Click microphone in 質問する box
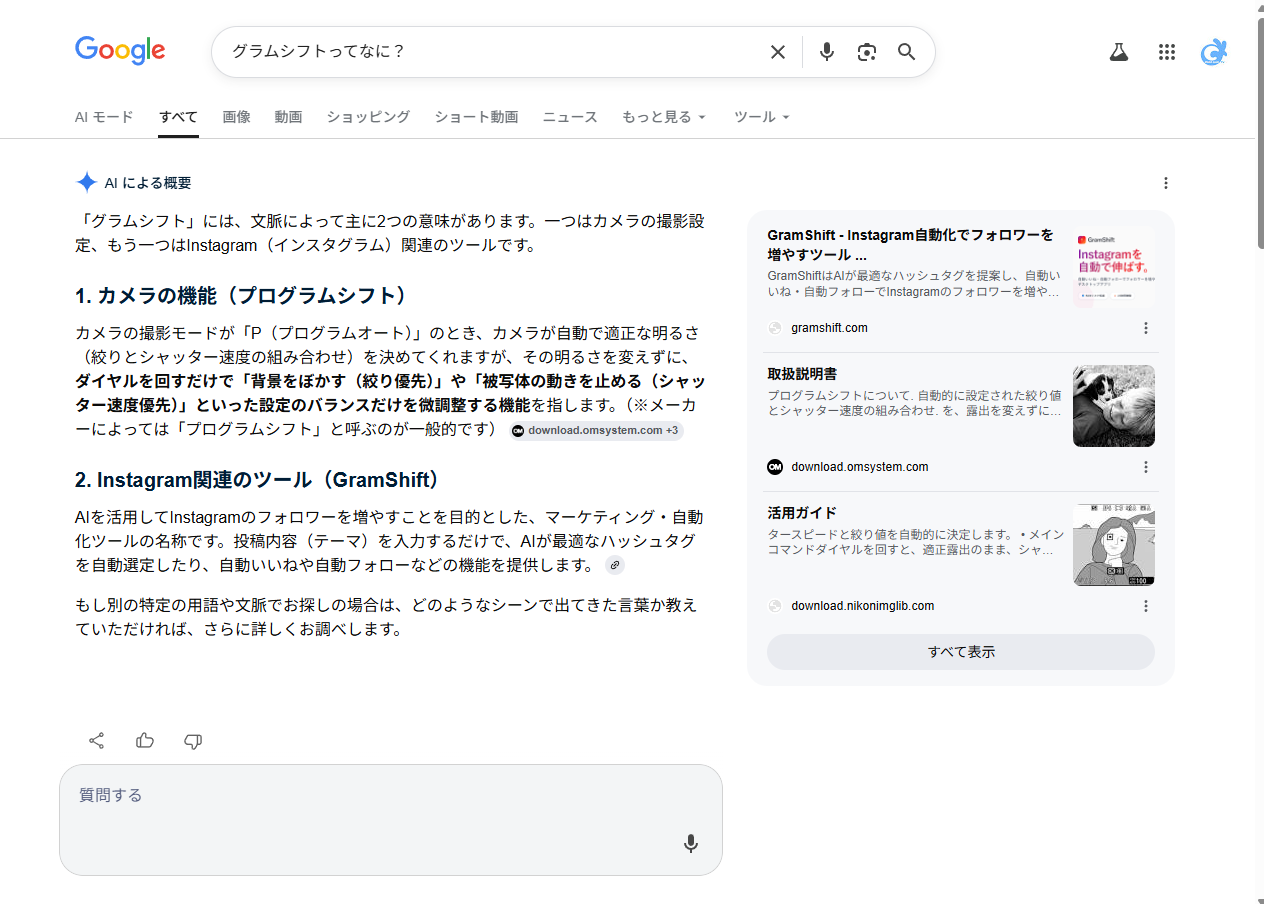Viewport: 1264px width, 904px height. click(690, 844)
